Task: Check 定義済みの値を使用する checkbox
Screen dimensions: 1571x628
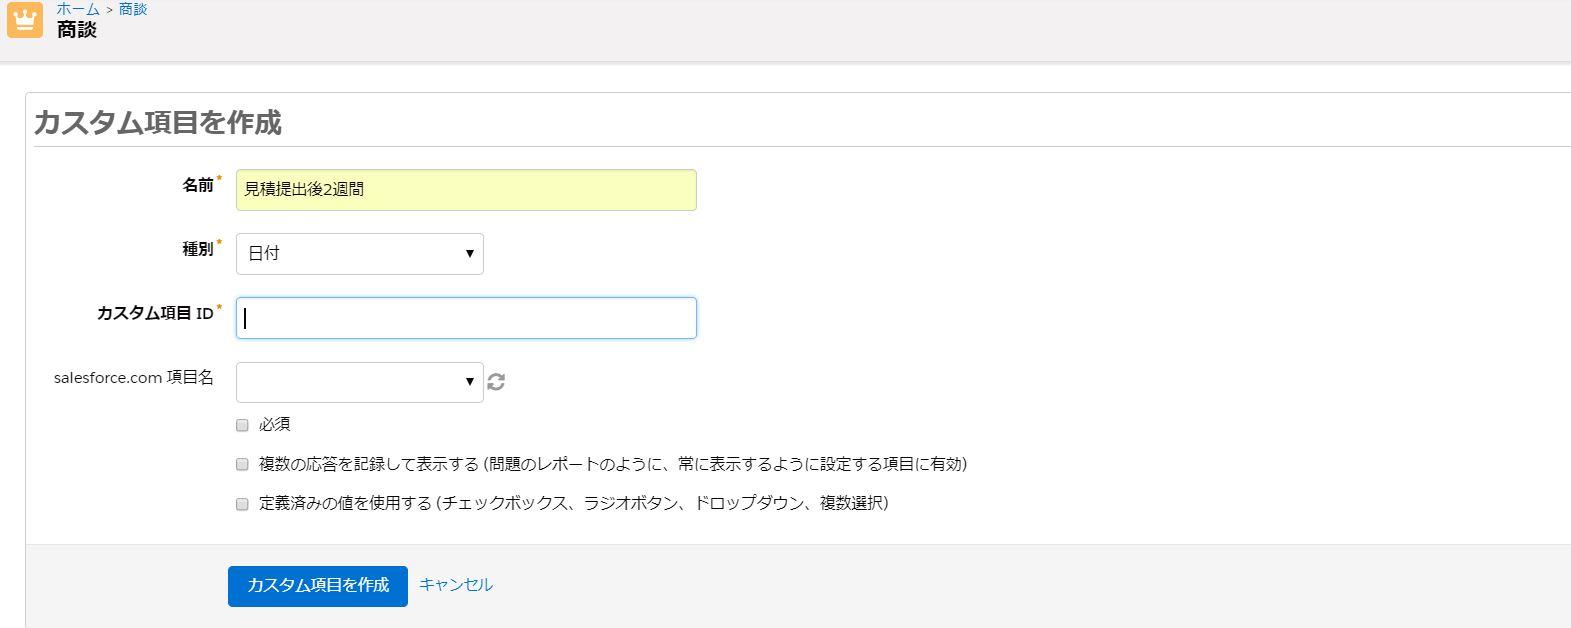Action: (242, 504)
